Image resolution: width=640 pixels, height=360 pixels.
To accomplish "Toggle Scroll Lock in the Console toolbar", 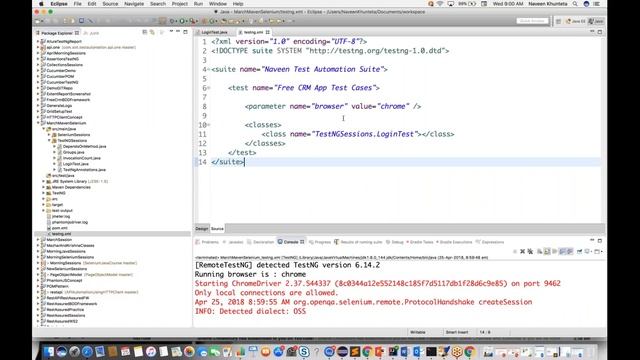I will tap(547, 251).
